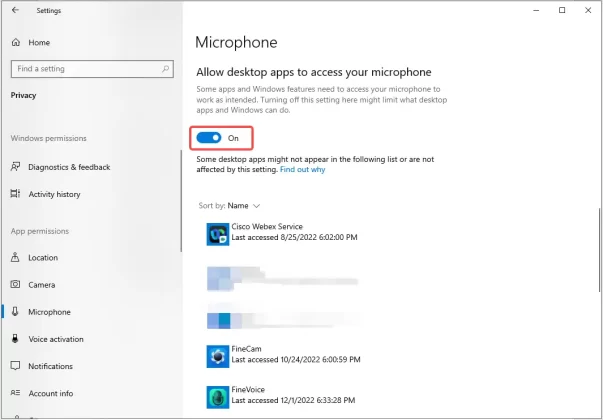
Task: Click the FineVoice app icon
Action: pyautogui.click(x=218, y=397)
